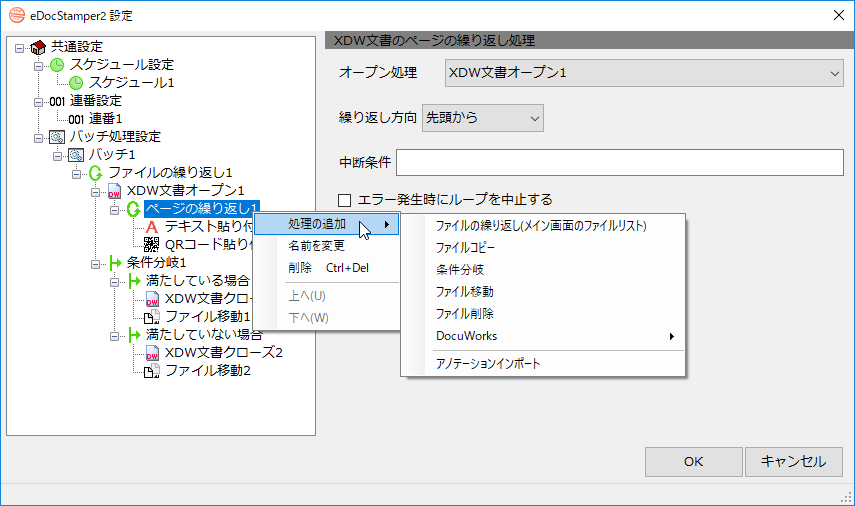This screenshot has height=506, width=855.
Task: Click the バッチ処理設定 gear icon
Action: point(57,137)
